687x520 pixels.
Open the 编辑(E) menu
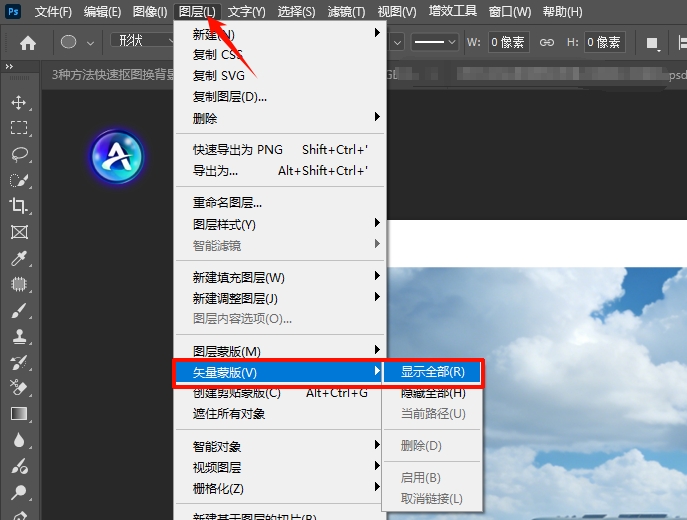[x=102, y=11]
